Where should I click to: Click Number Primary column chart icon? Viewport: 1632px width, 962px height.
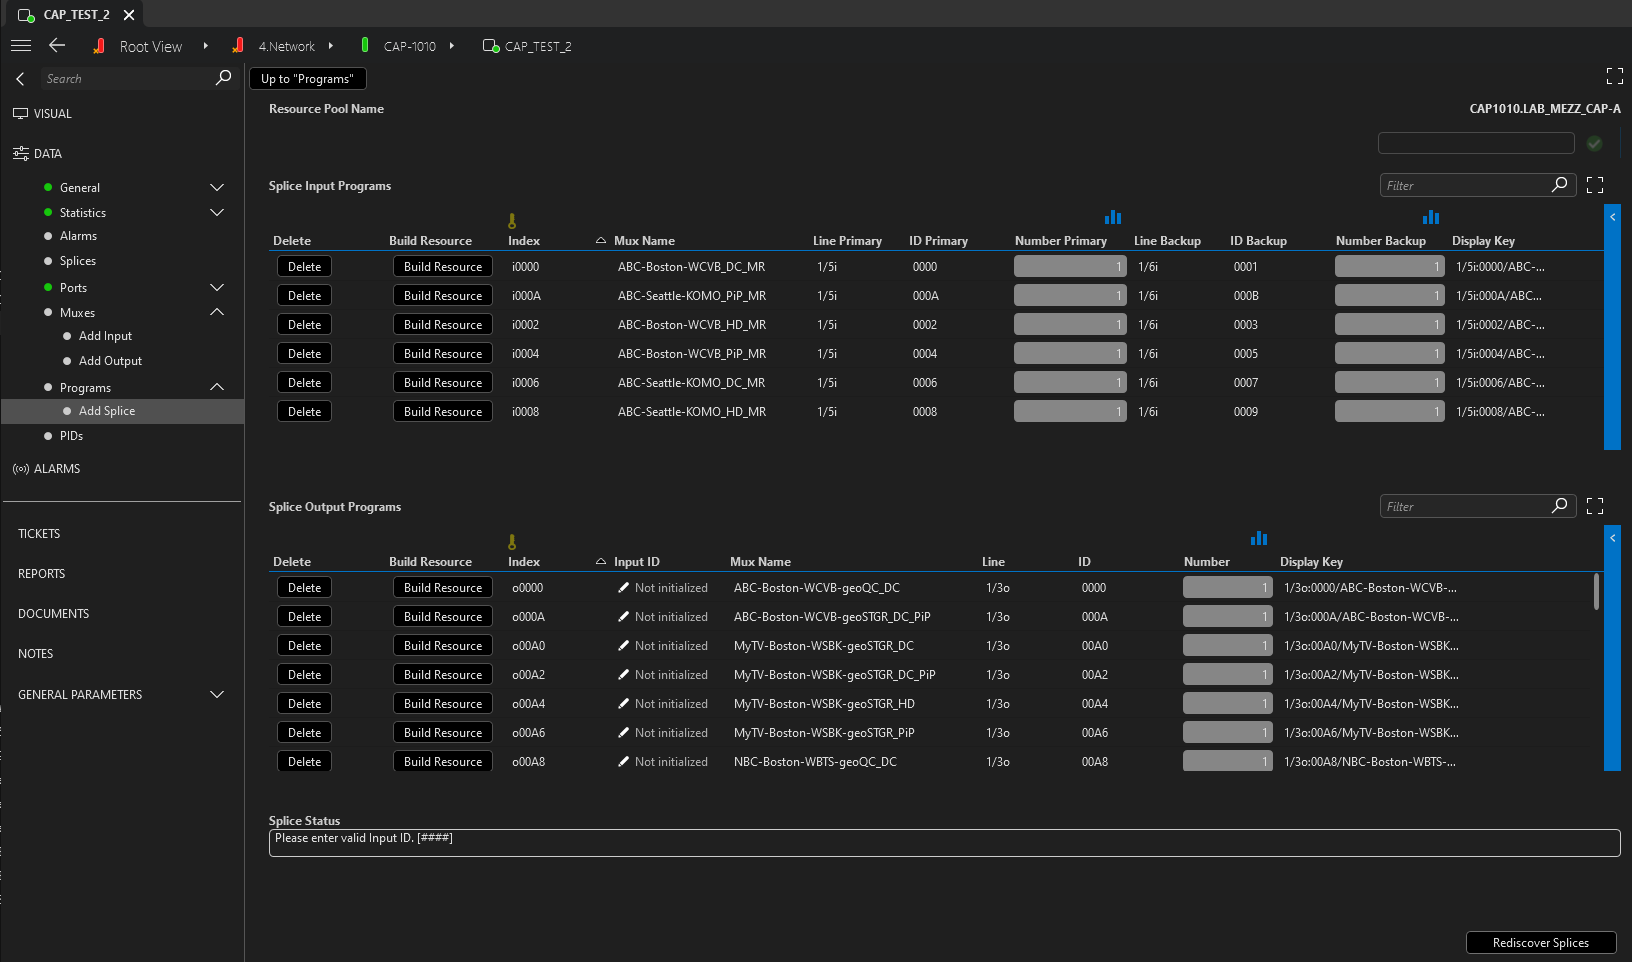pos(1113,217)
